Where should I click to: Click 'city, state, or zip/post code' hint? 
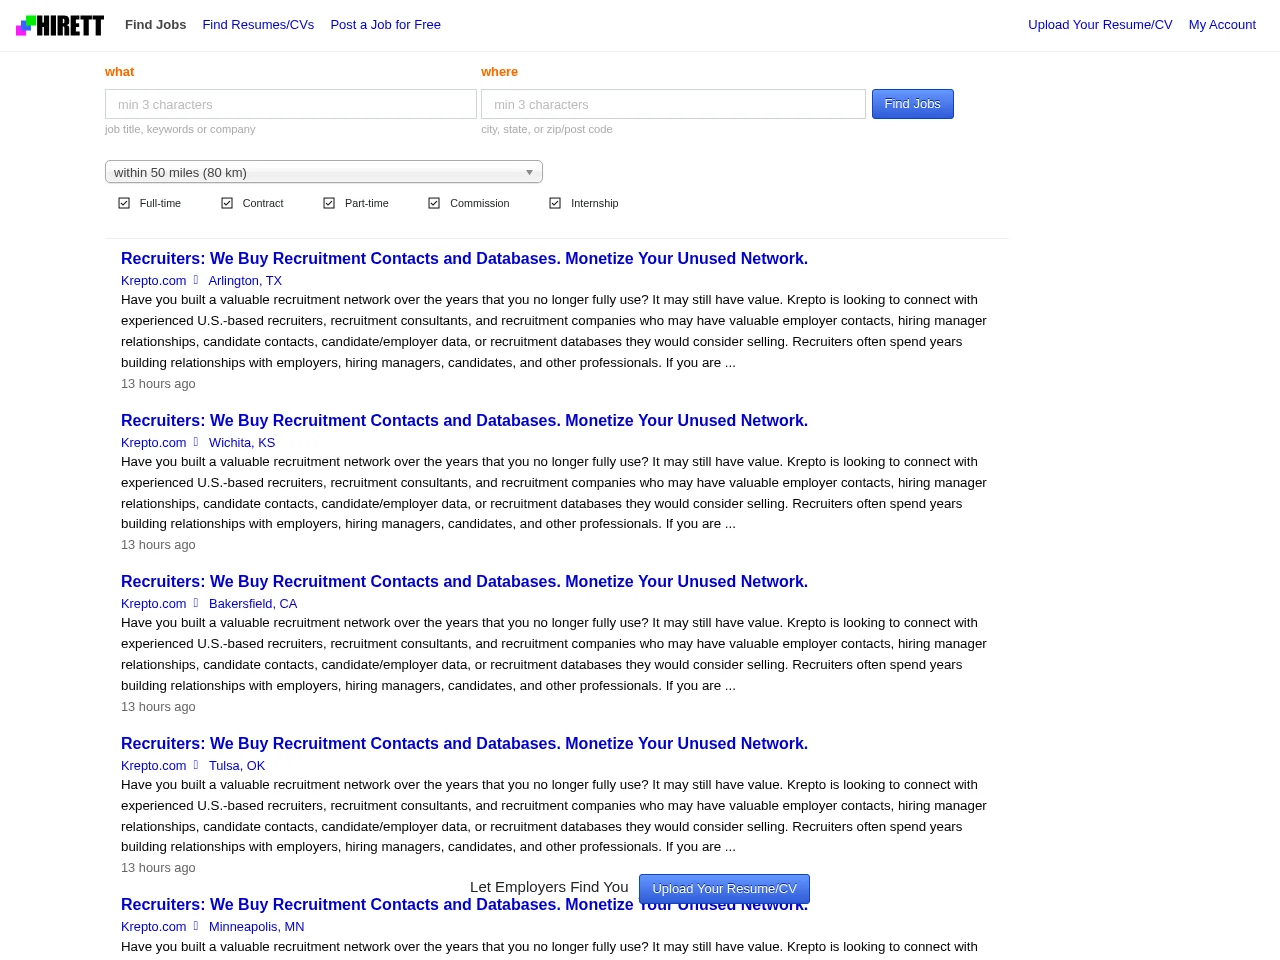click(x=546, y=129)
